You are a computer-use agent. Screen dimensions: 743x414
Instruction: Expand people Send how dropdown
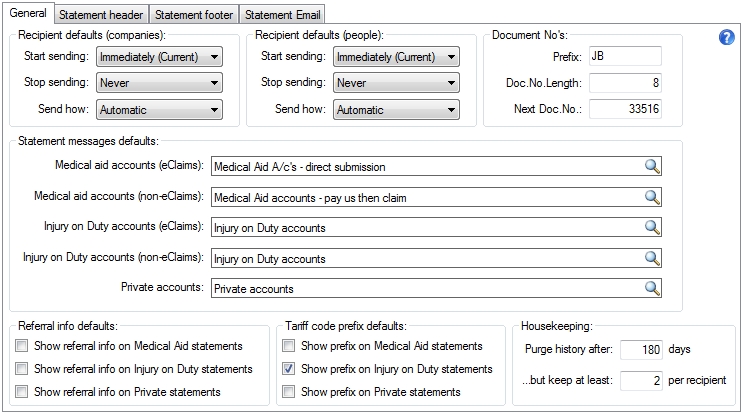[396, 109]
